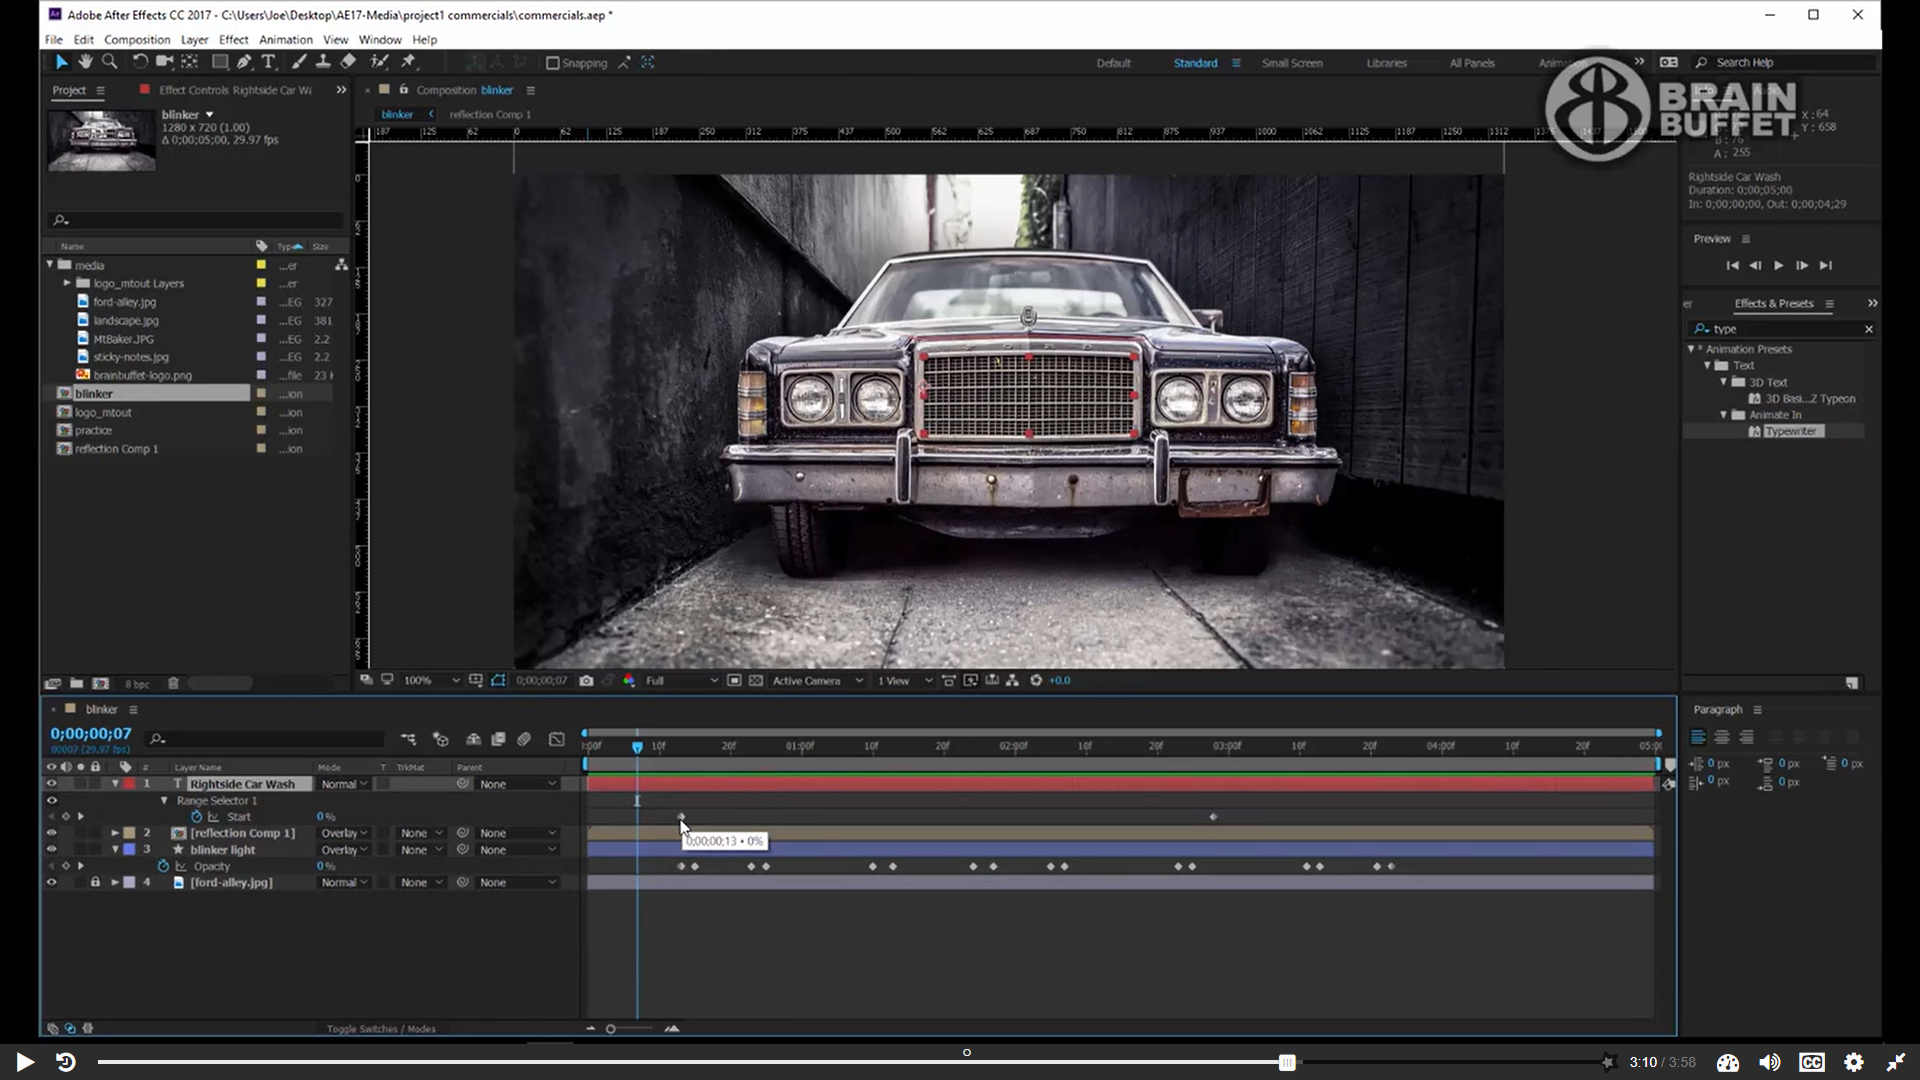1920x1080 pixels.
Task: Select the Small Screen workspace
Action: [1292, 63]
